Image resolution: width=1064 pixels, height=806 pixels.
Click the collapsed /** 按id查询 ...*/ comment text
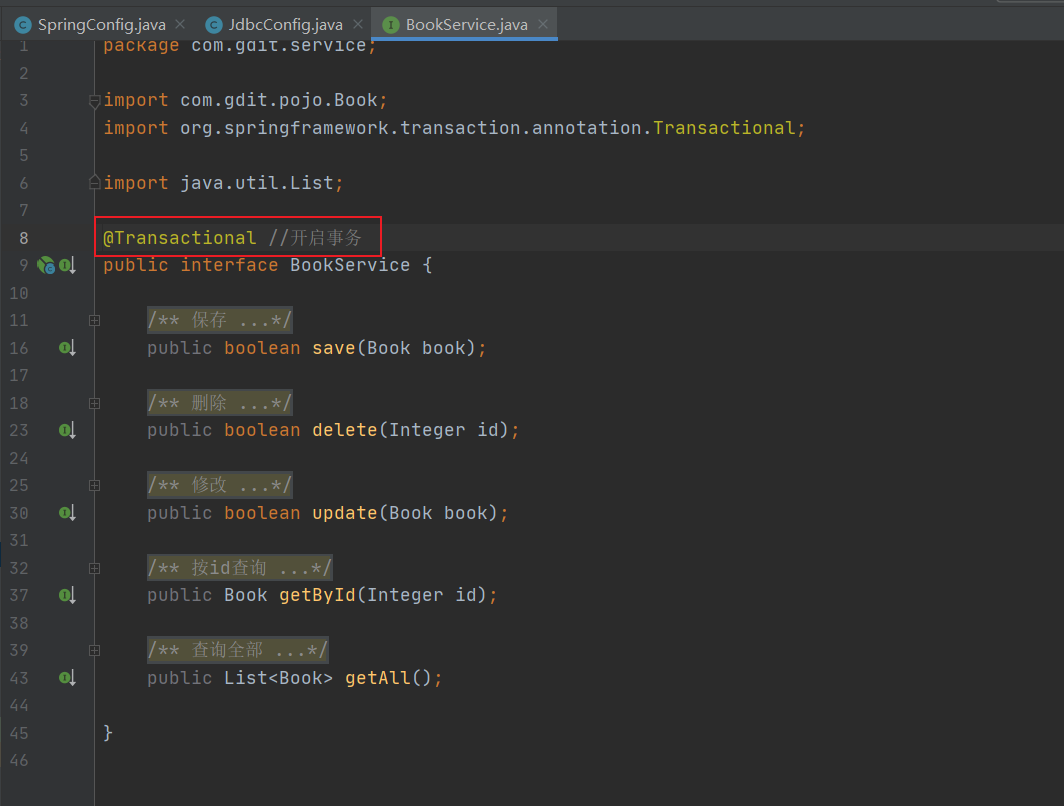coord(240,568)
